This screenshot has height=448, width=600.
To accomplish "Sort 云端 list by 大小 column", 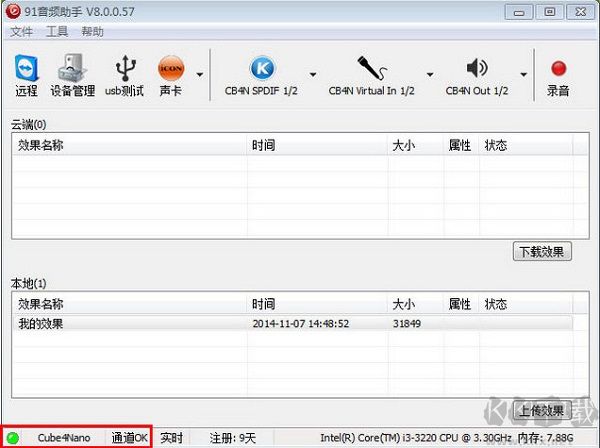I will tap(416, 145).
